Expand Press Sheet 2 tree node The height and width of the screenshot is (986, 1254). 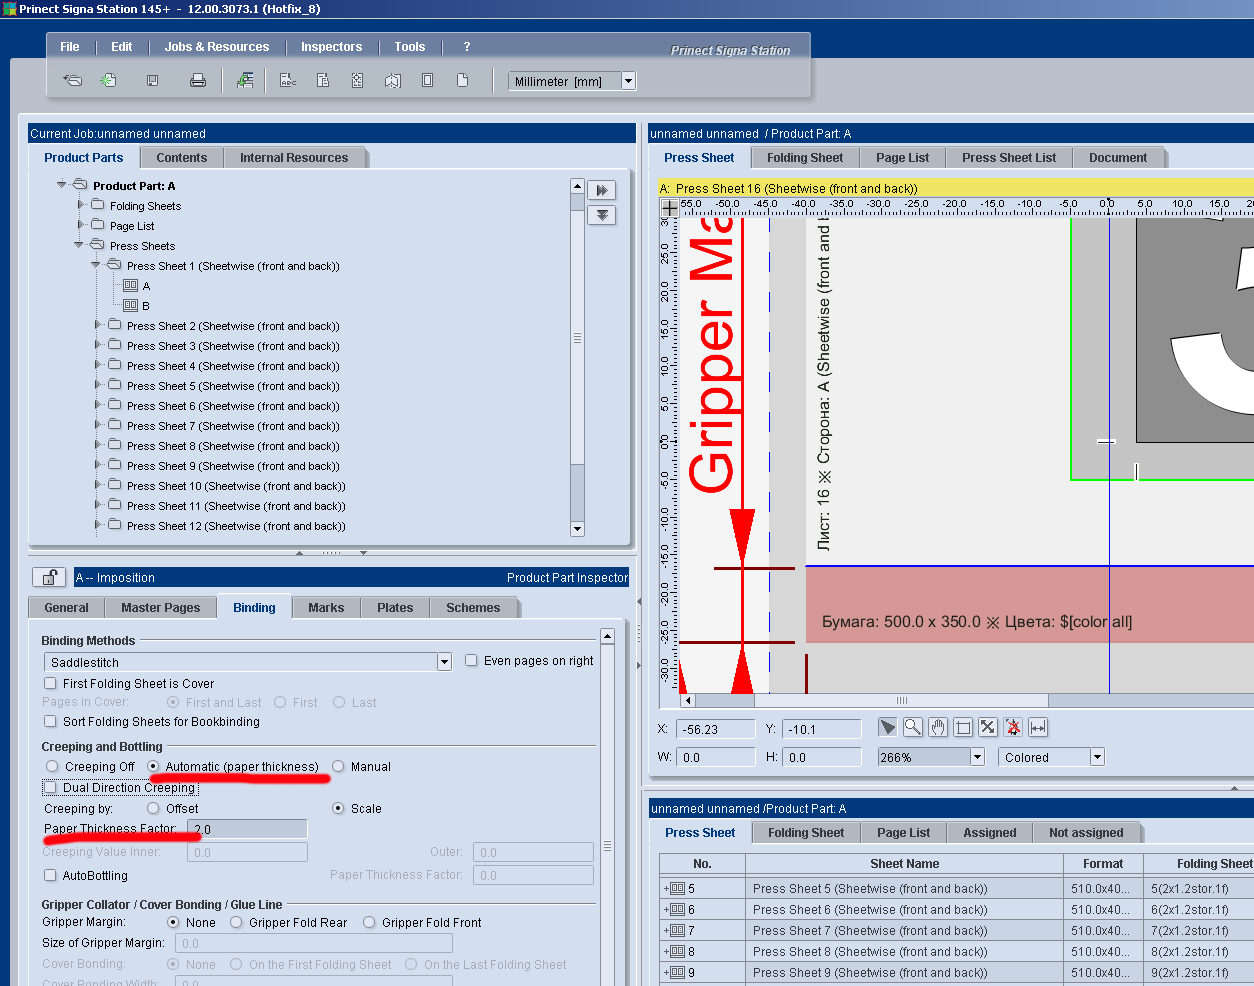click(x=98, y=326)
